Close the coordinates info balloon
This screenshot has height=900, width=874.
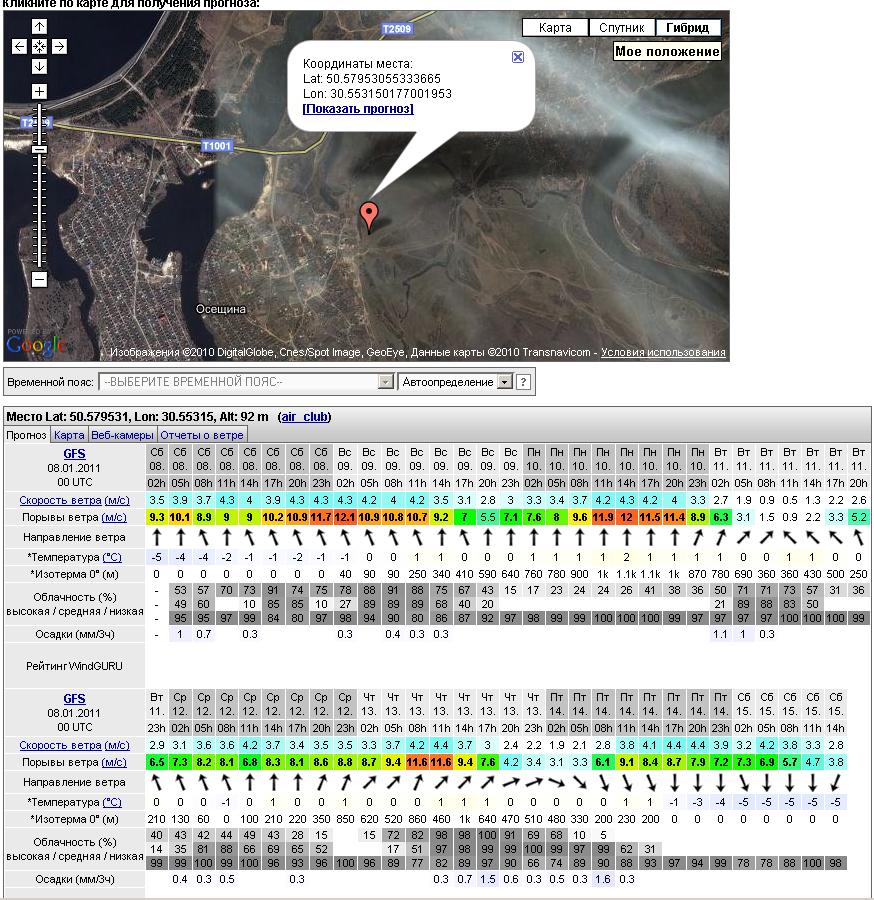[x=518, y=57]
